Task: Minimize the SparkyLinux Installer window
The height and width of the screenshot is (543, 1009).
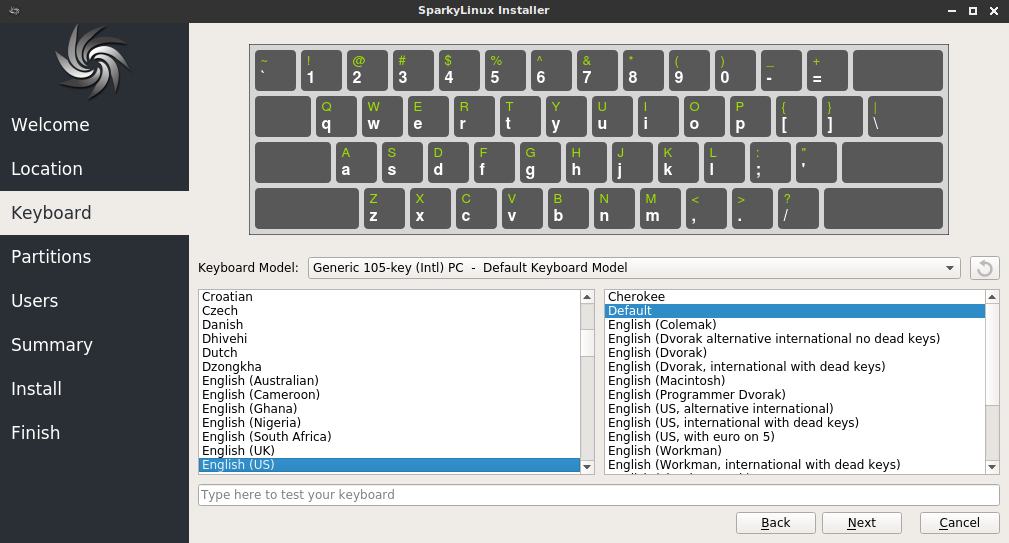Action: point(952,11)
